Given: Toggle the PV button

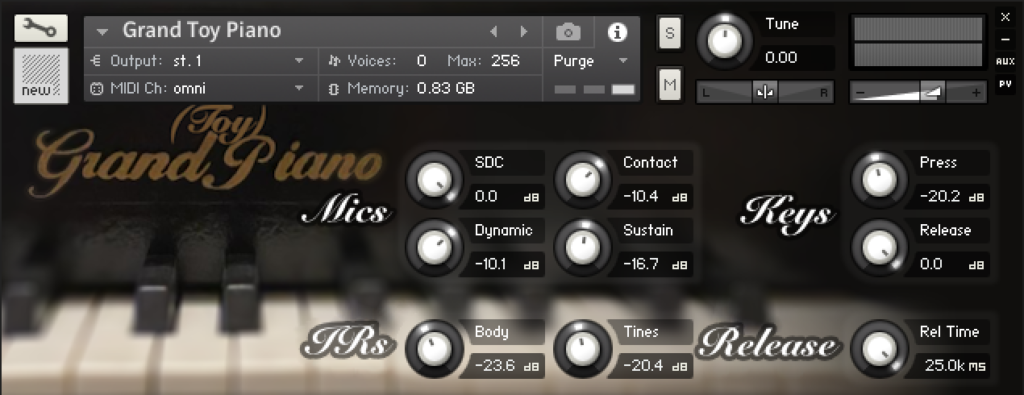Looking at the screenshot, I should coord(1005,84).
